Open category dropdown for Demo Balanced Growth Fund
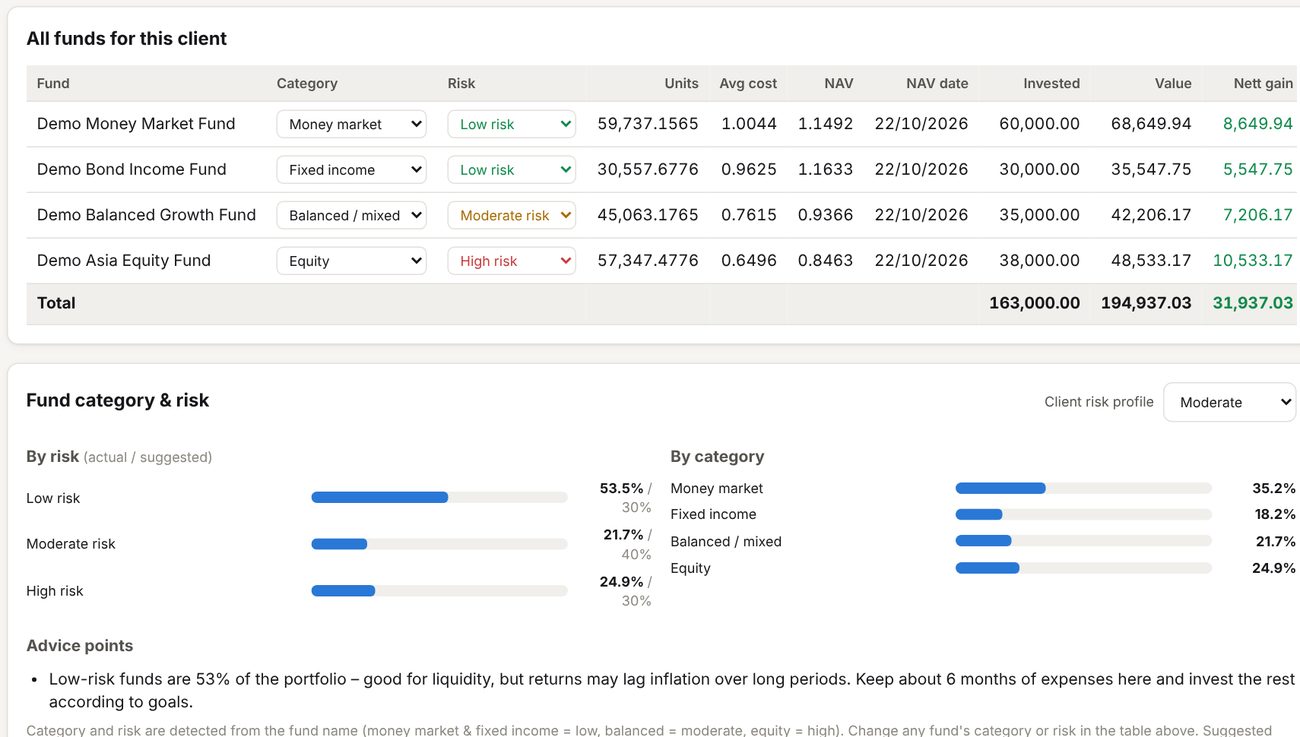The image size is (1300, 737). coord(351,215)
